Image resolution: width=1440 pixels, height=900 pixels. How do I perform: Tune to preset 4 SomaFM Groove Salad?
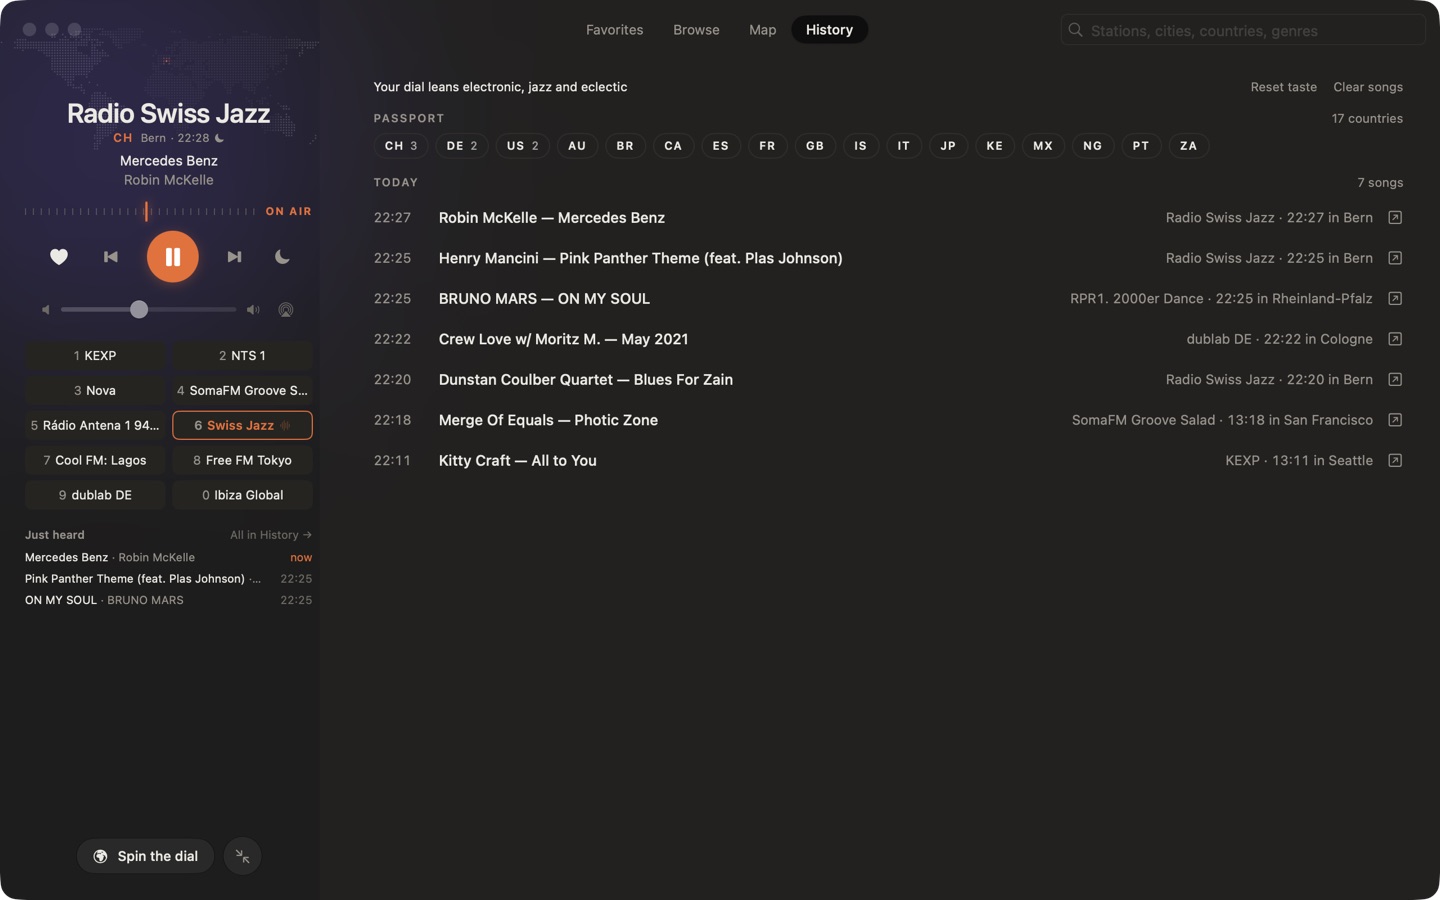(243, 391)
